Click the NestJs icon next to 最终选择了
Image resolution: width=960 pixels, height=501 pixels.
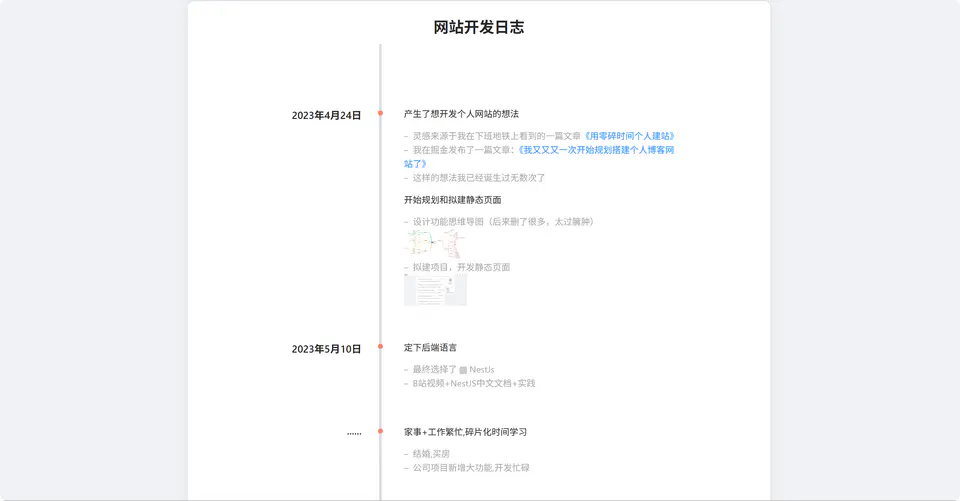click(463, 370)
